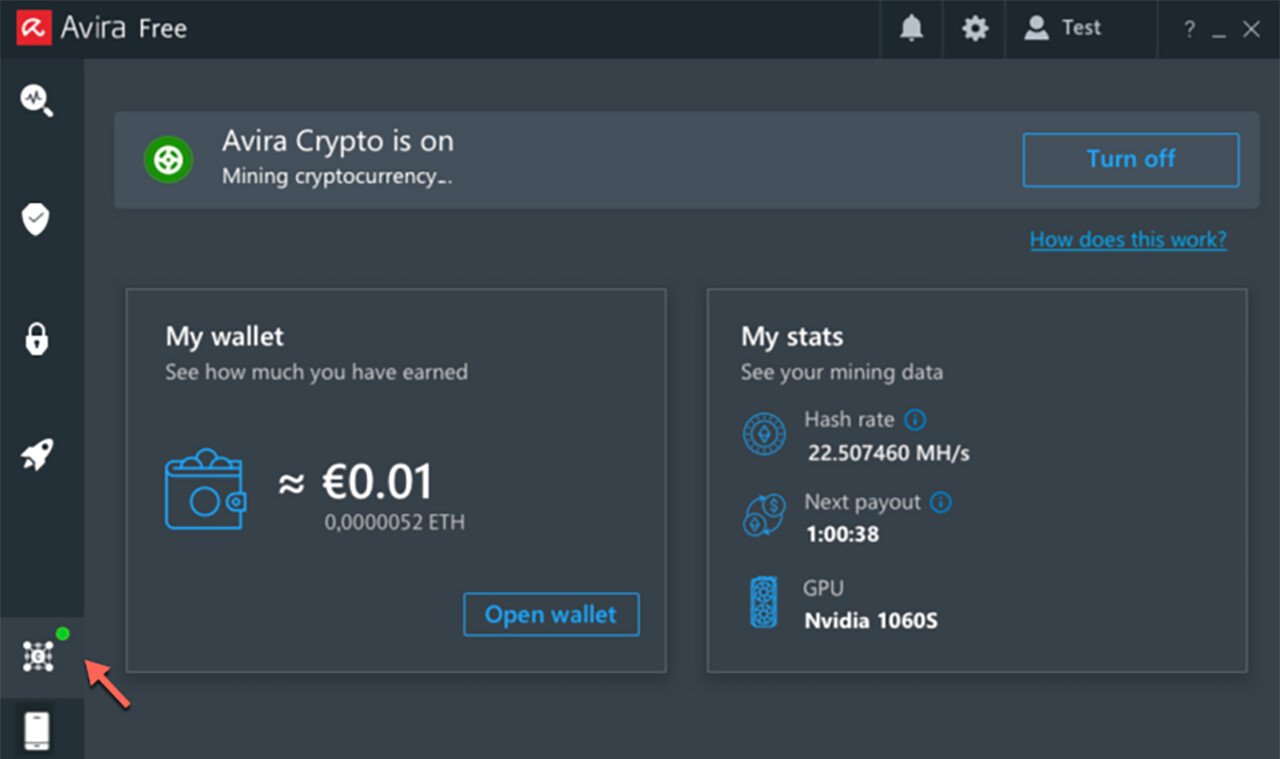Select the Performance rocket sidebar icon
The width and height of the screenshot is (1280, 759).
pos(37,456)
